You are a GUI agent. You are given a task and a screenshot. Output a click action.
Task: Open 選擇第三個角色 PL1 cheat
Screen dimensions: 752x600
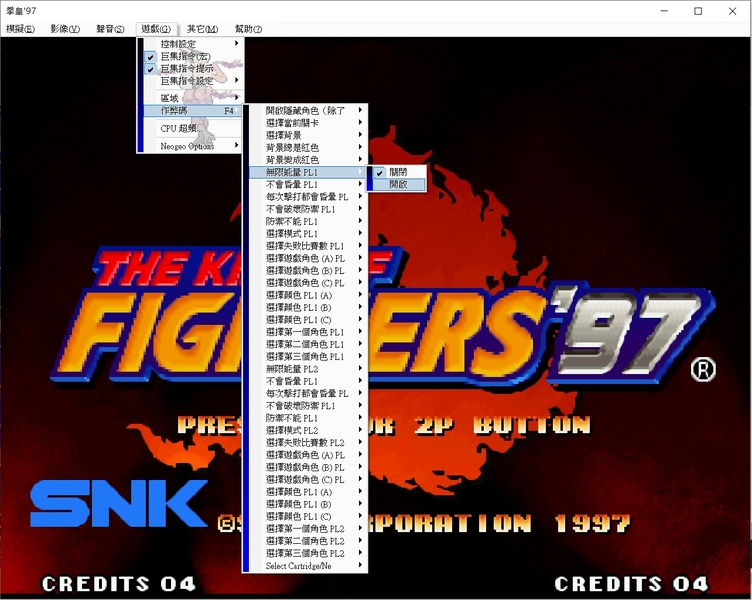point(308,357)
